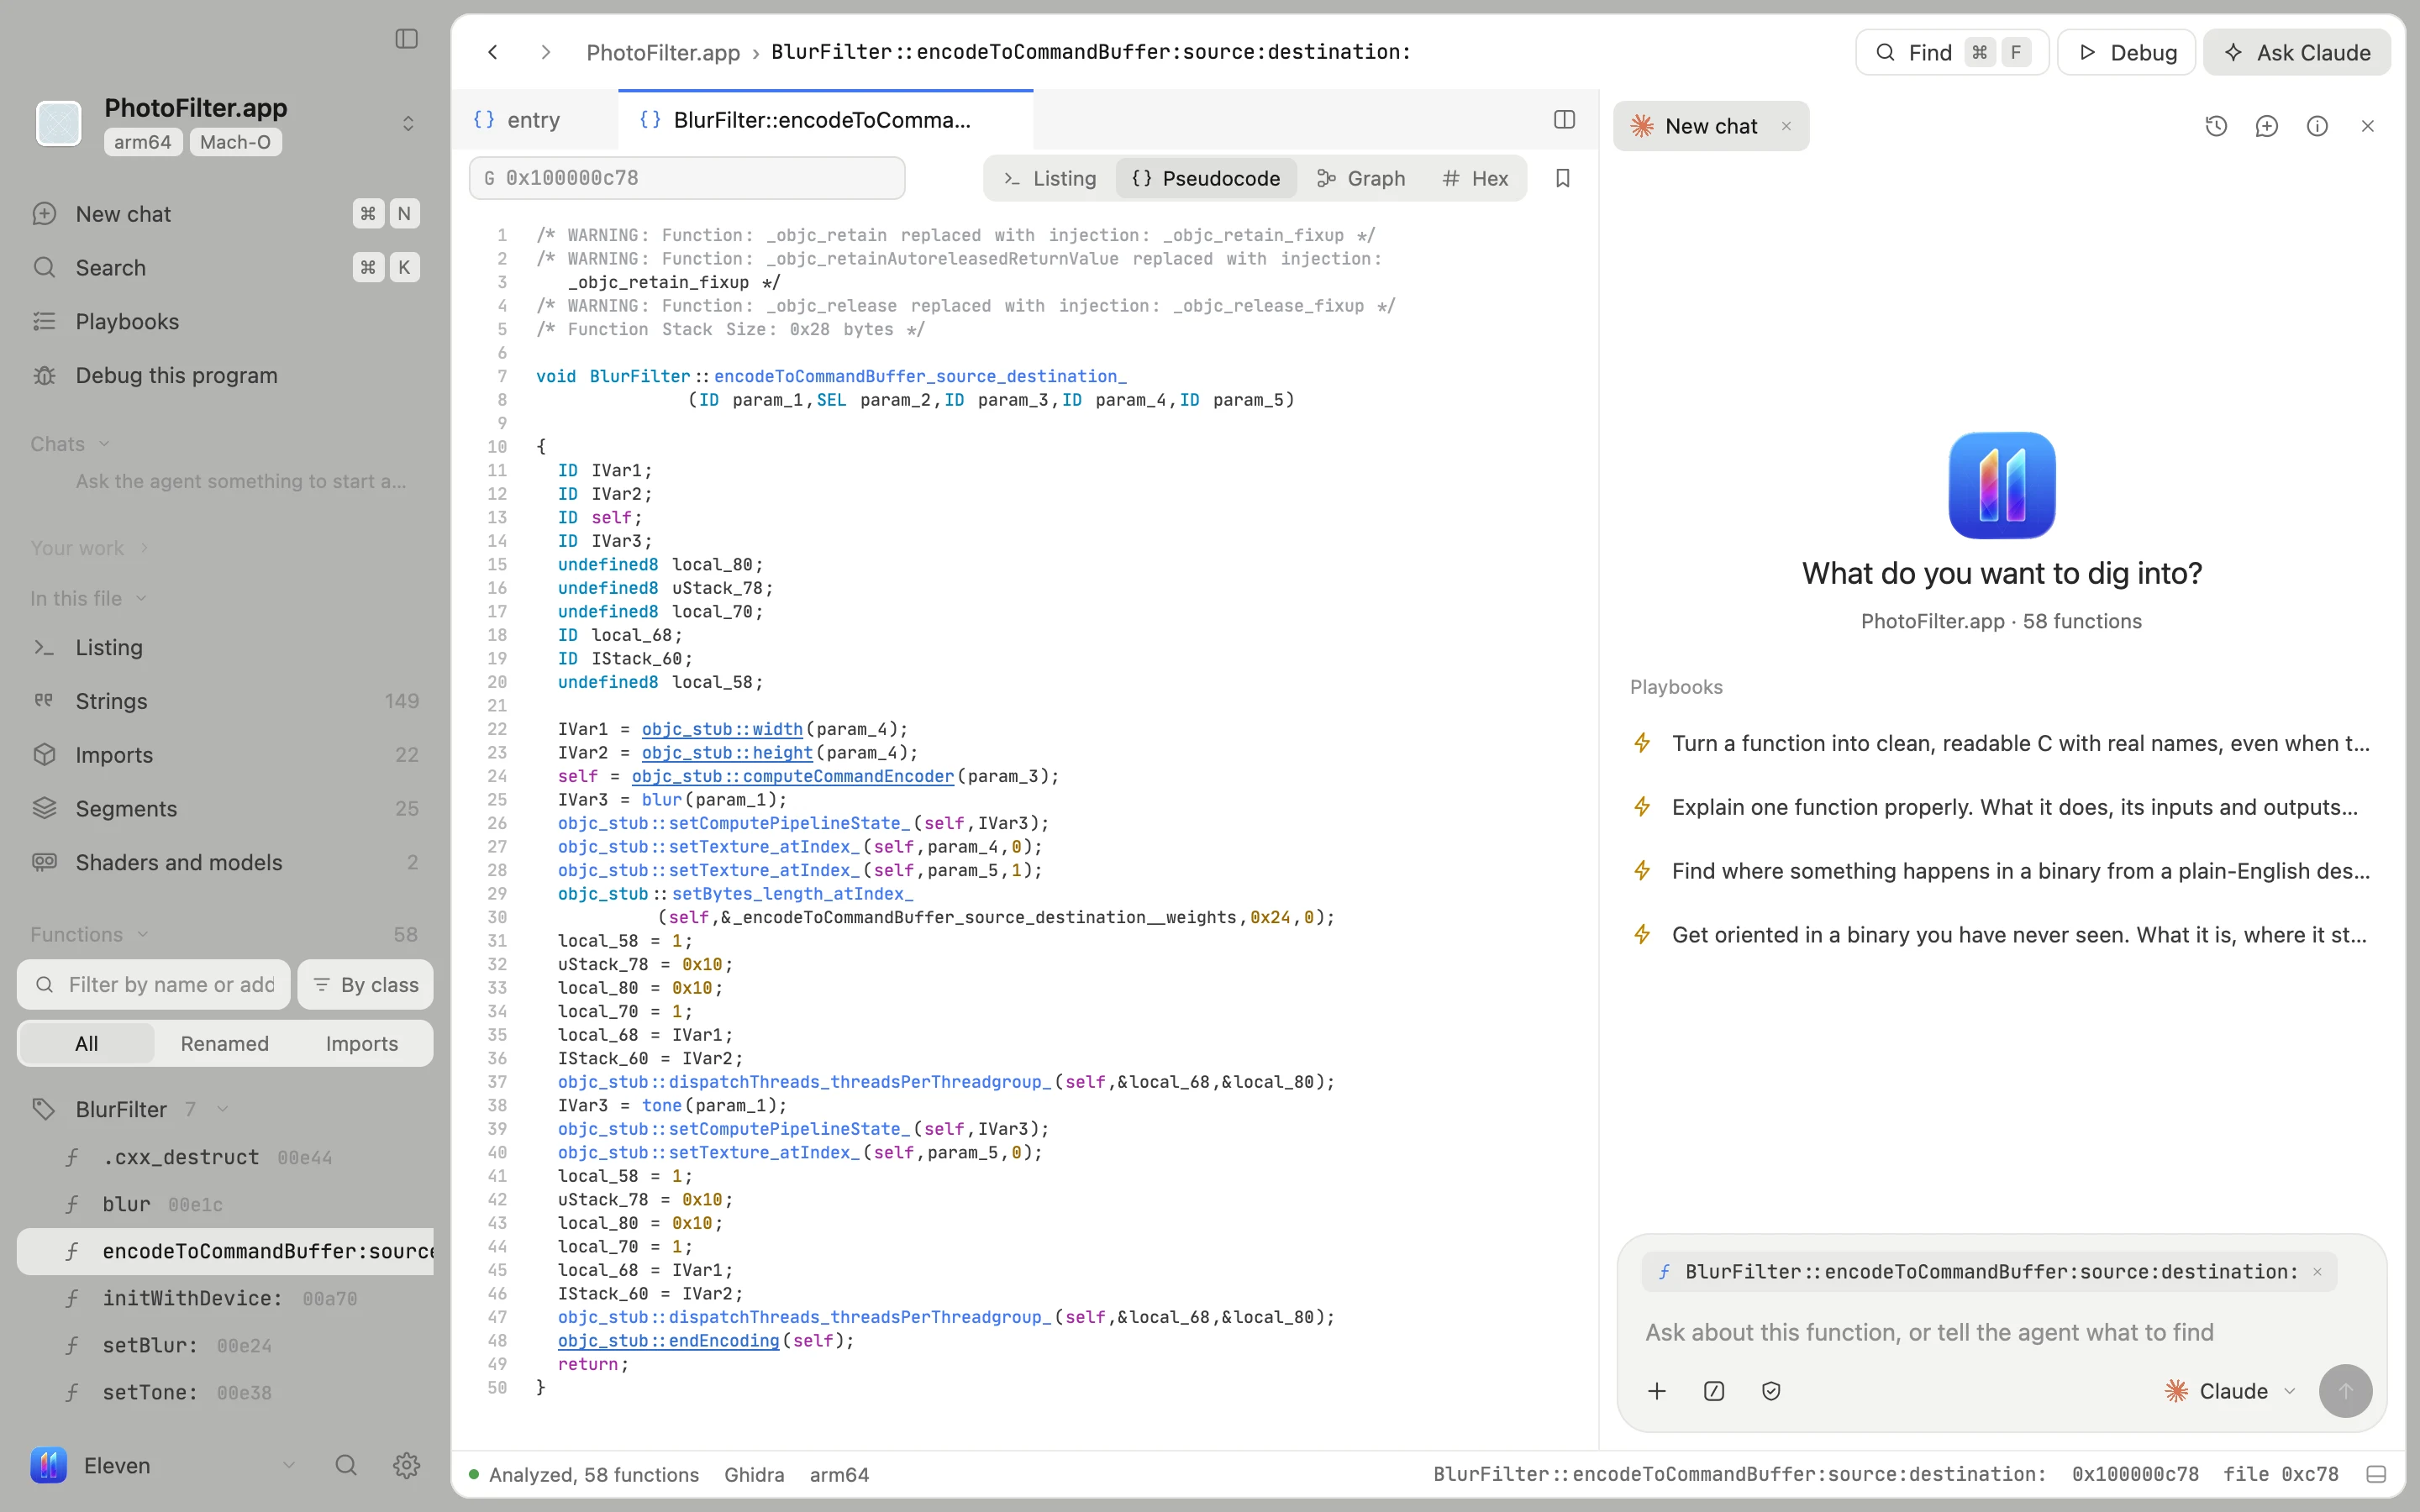Open the settings gear in sidebar footer

[406, 1465]
